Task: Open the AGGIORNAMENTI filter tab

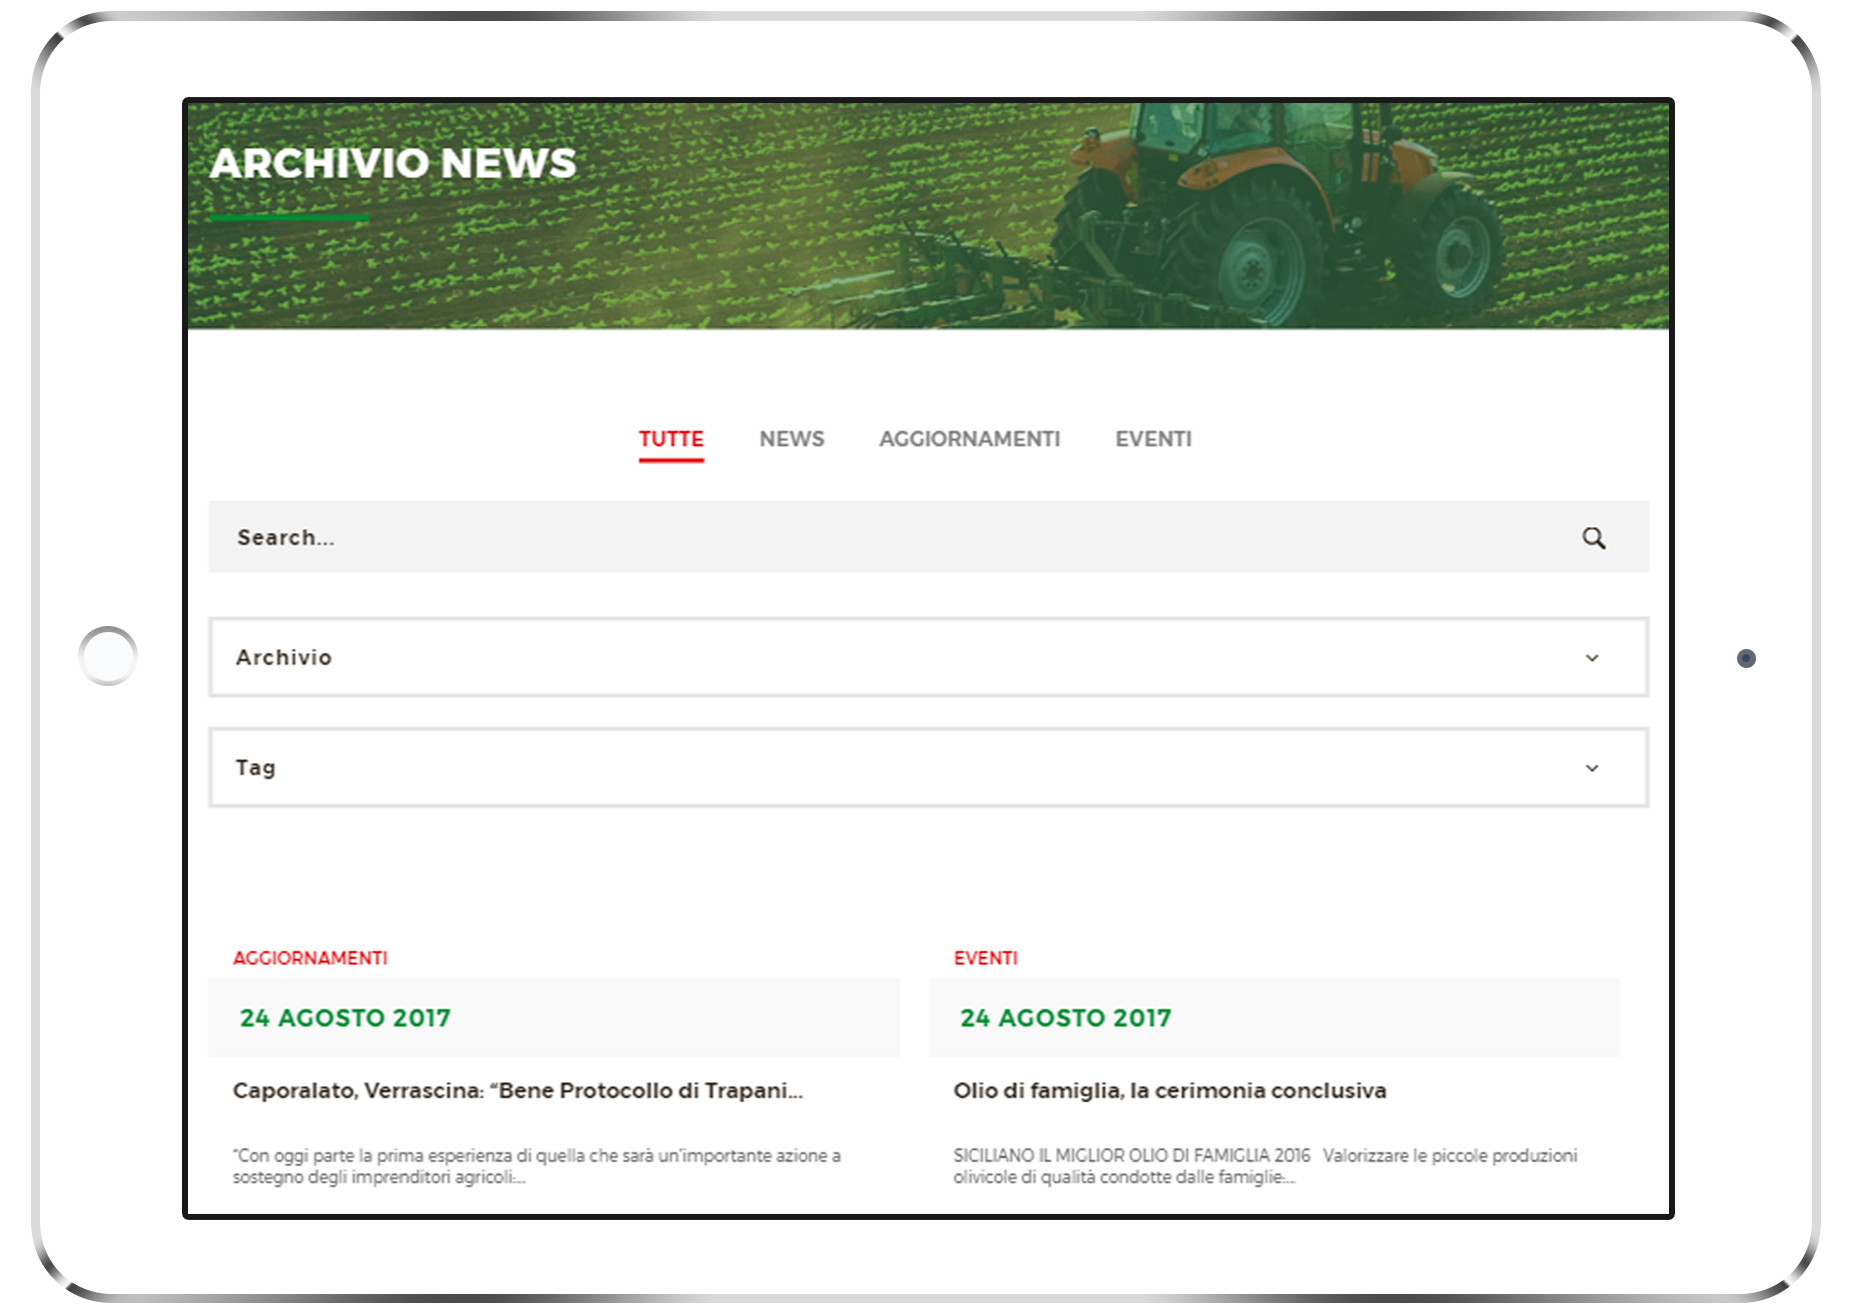Action: pyautogui.click(x=969, y=439)
